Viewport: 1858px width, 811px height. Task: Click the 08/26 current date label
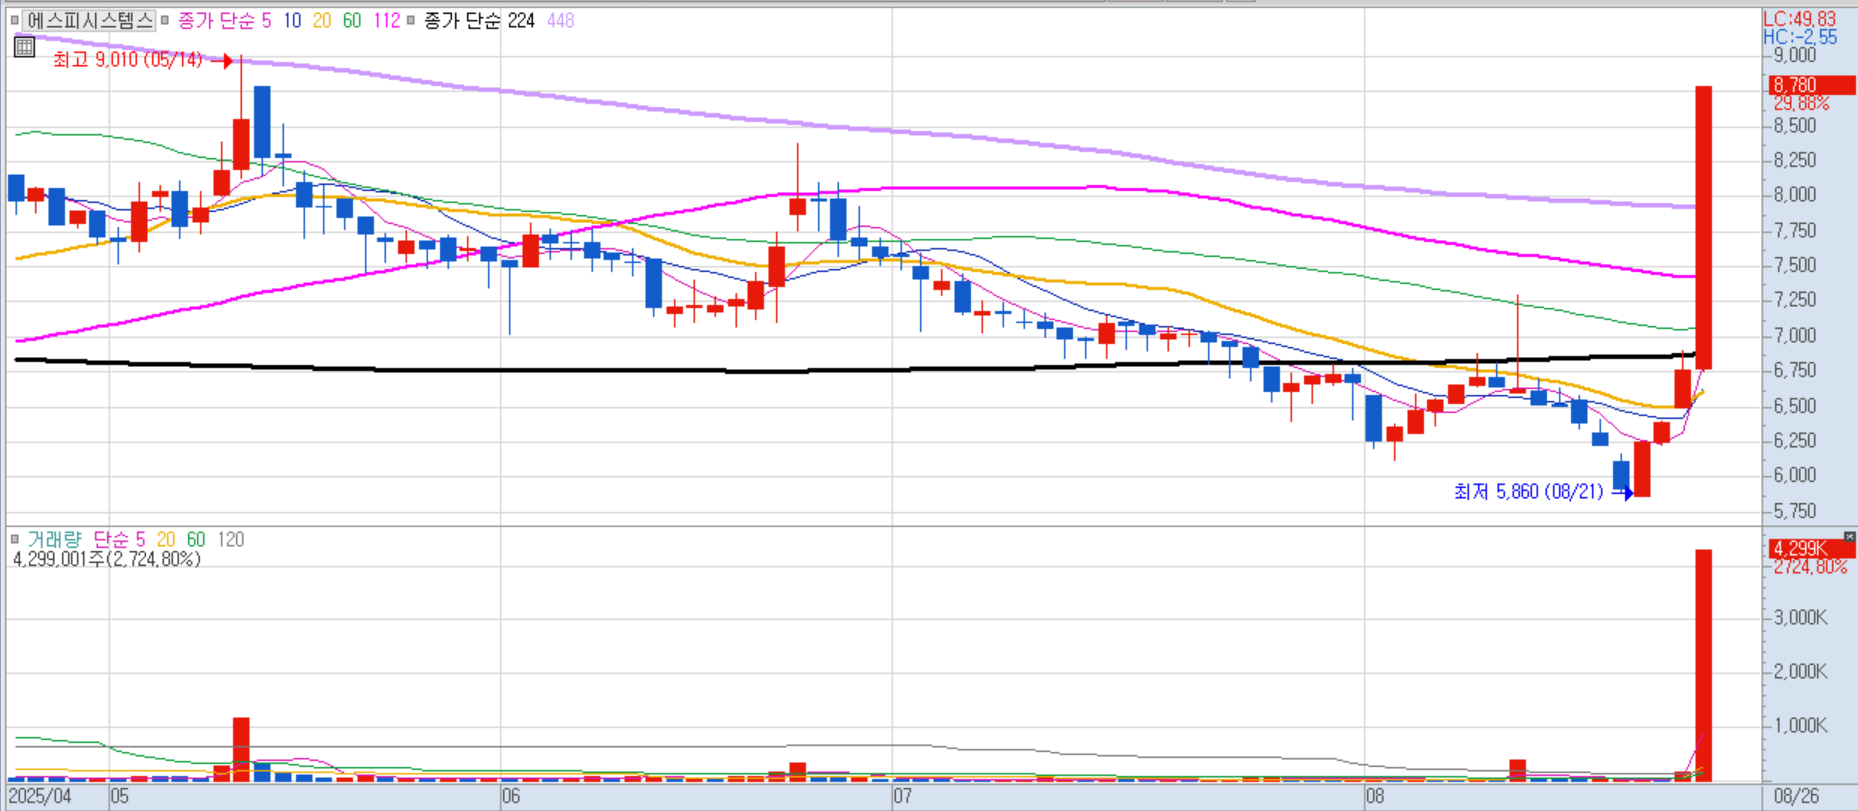[x=1796, y=796]
